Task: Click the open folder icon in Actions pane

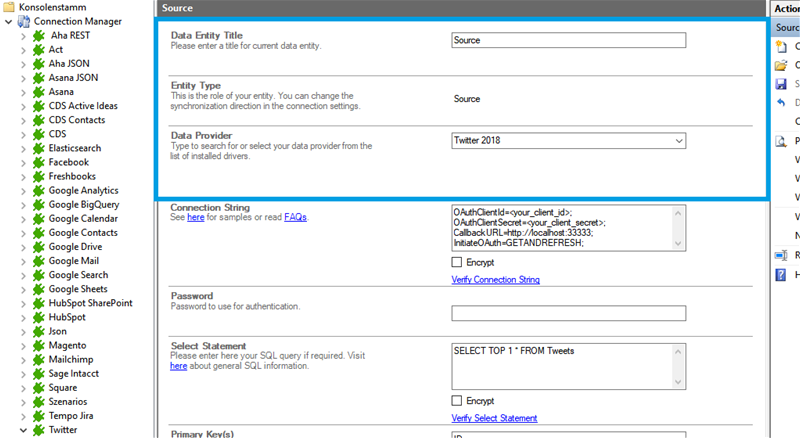Action: click(782, 65)
